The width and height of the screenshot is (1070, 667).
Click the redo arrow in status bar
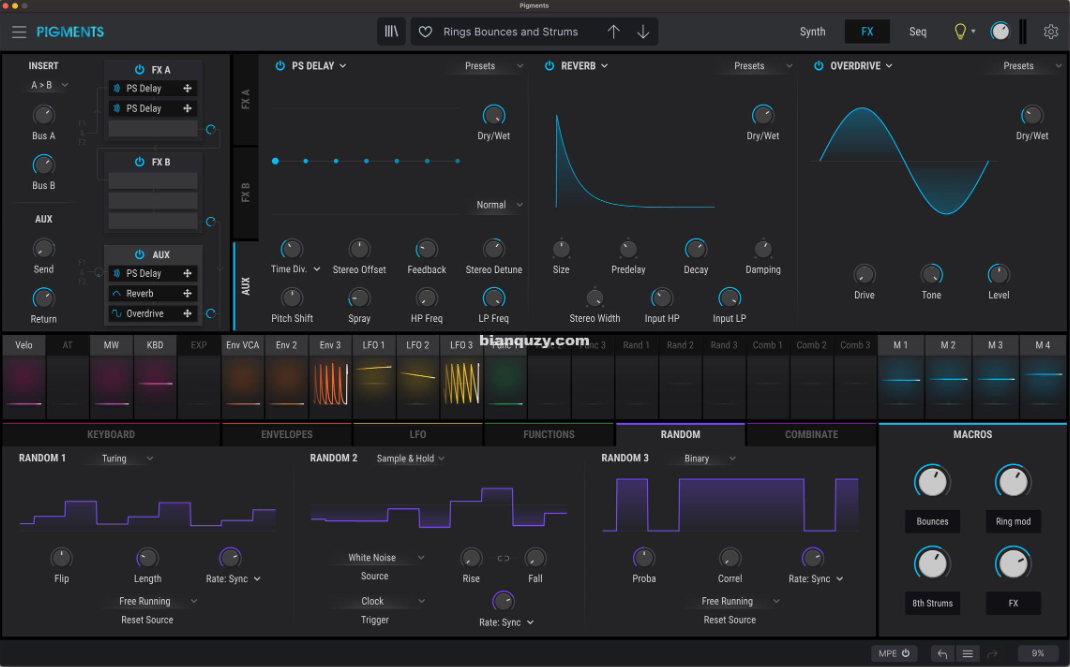[x=993, y=653]
